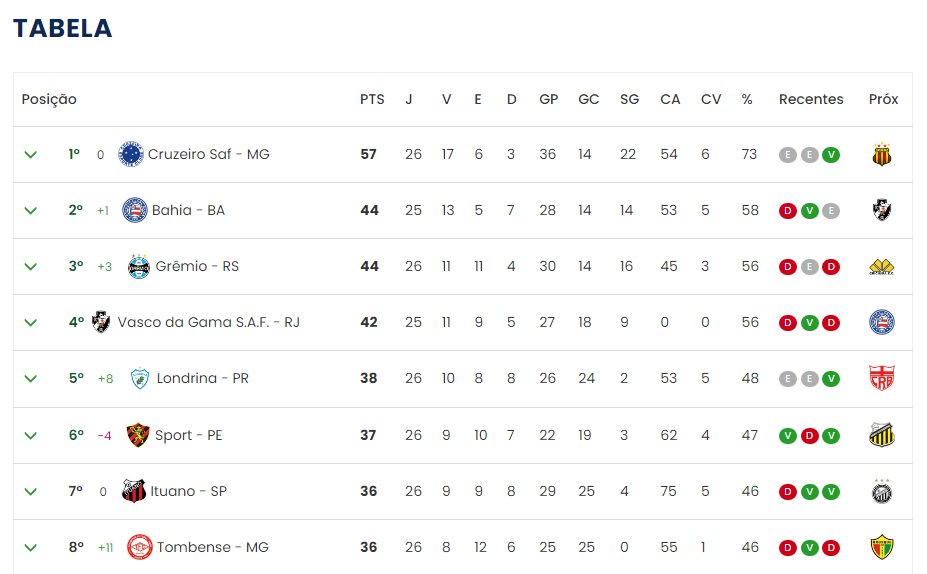Open next opponent crest in Cruzeiro row
Viewport: 927px width, 574px height.
(883, 154)
